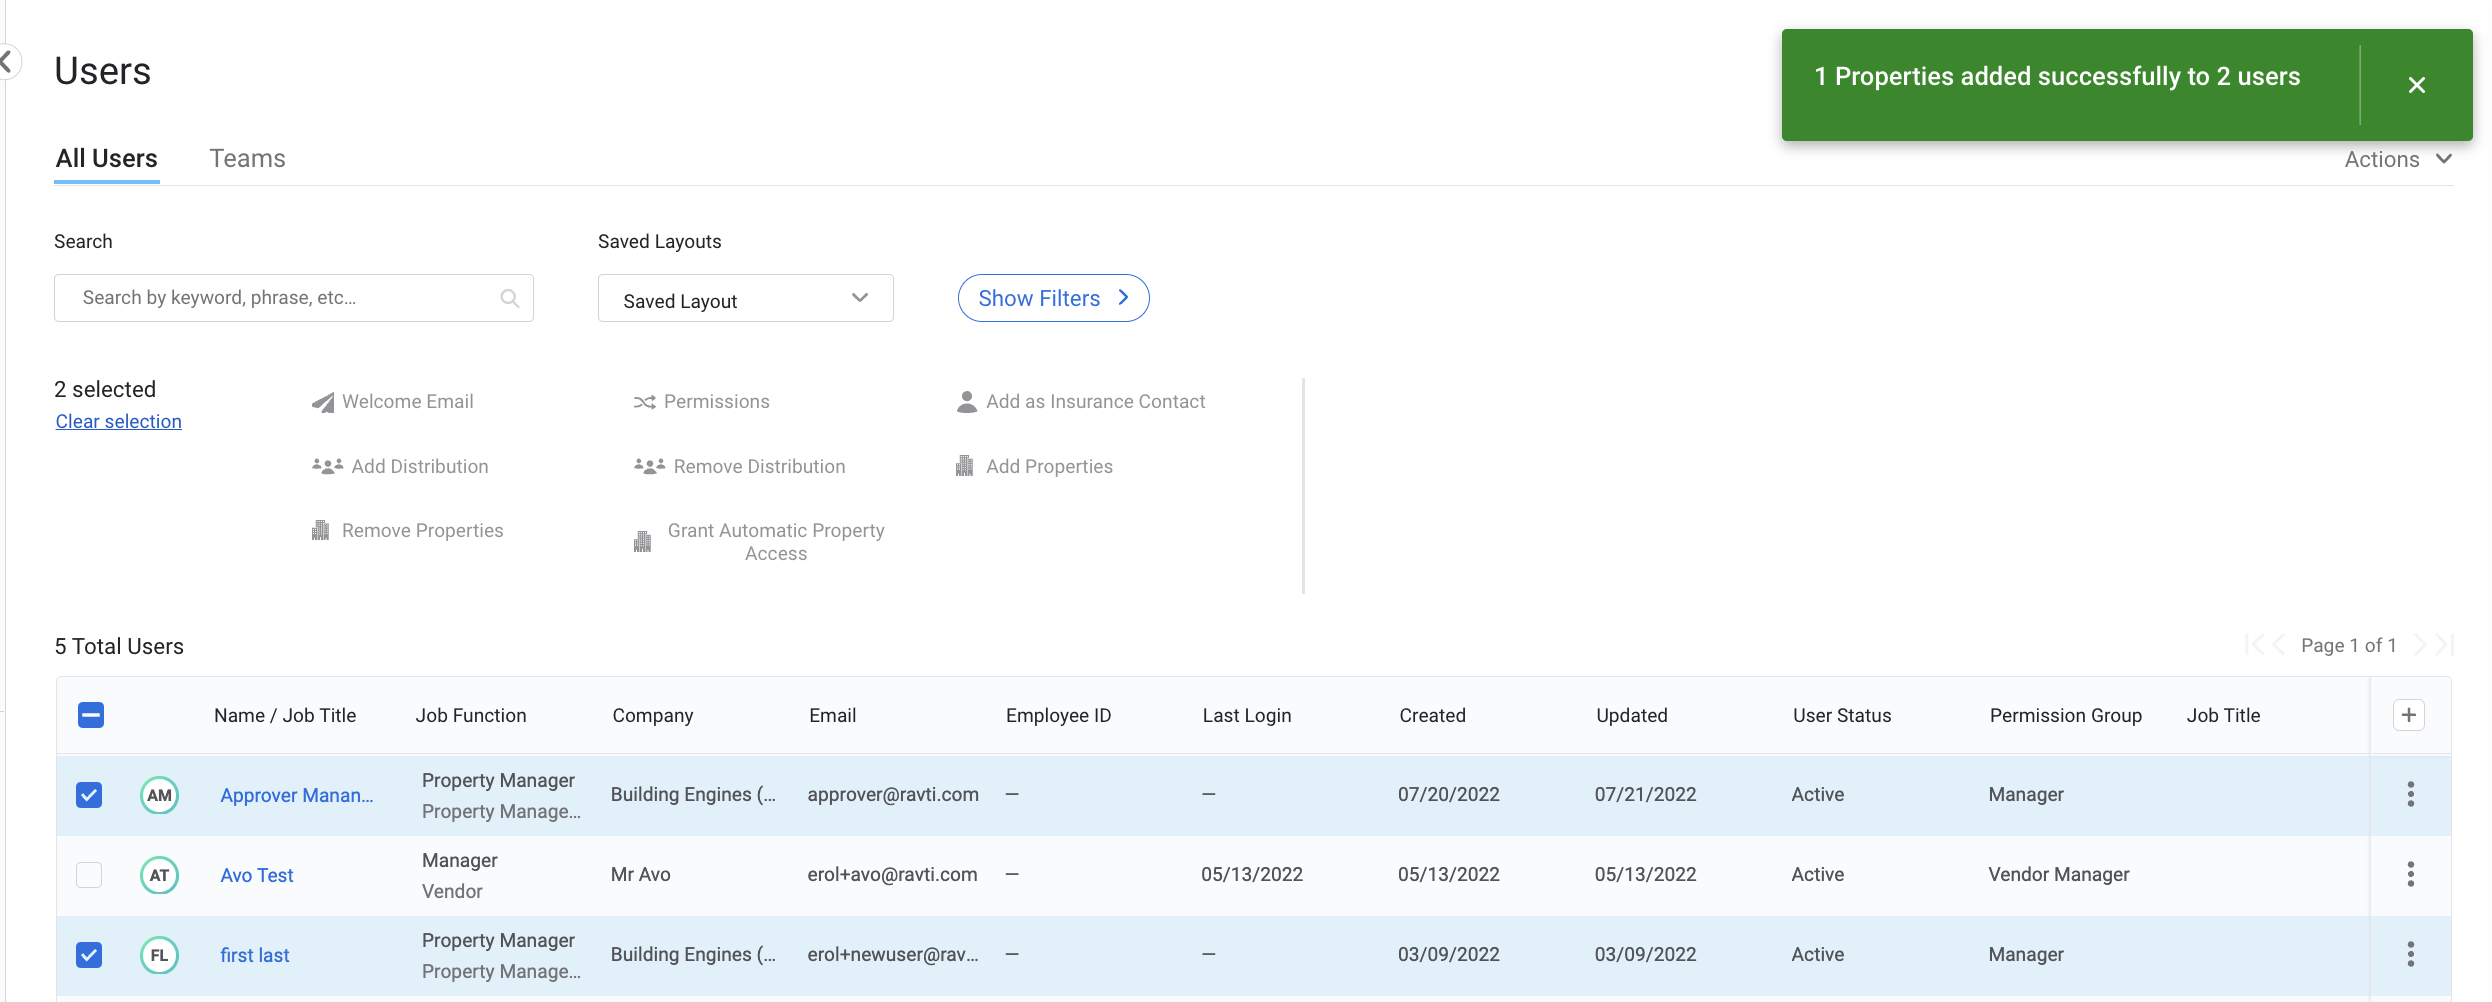Toggle the select-all header checkbox

(x=91, y=715)
